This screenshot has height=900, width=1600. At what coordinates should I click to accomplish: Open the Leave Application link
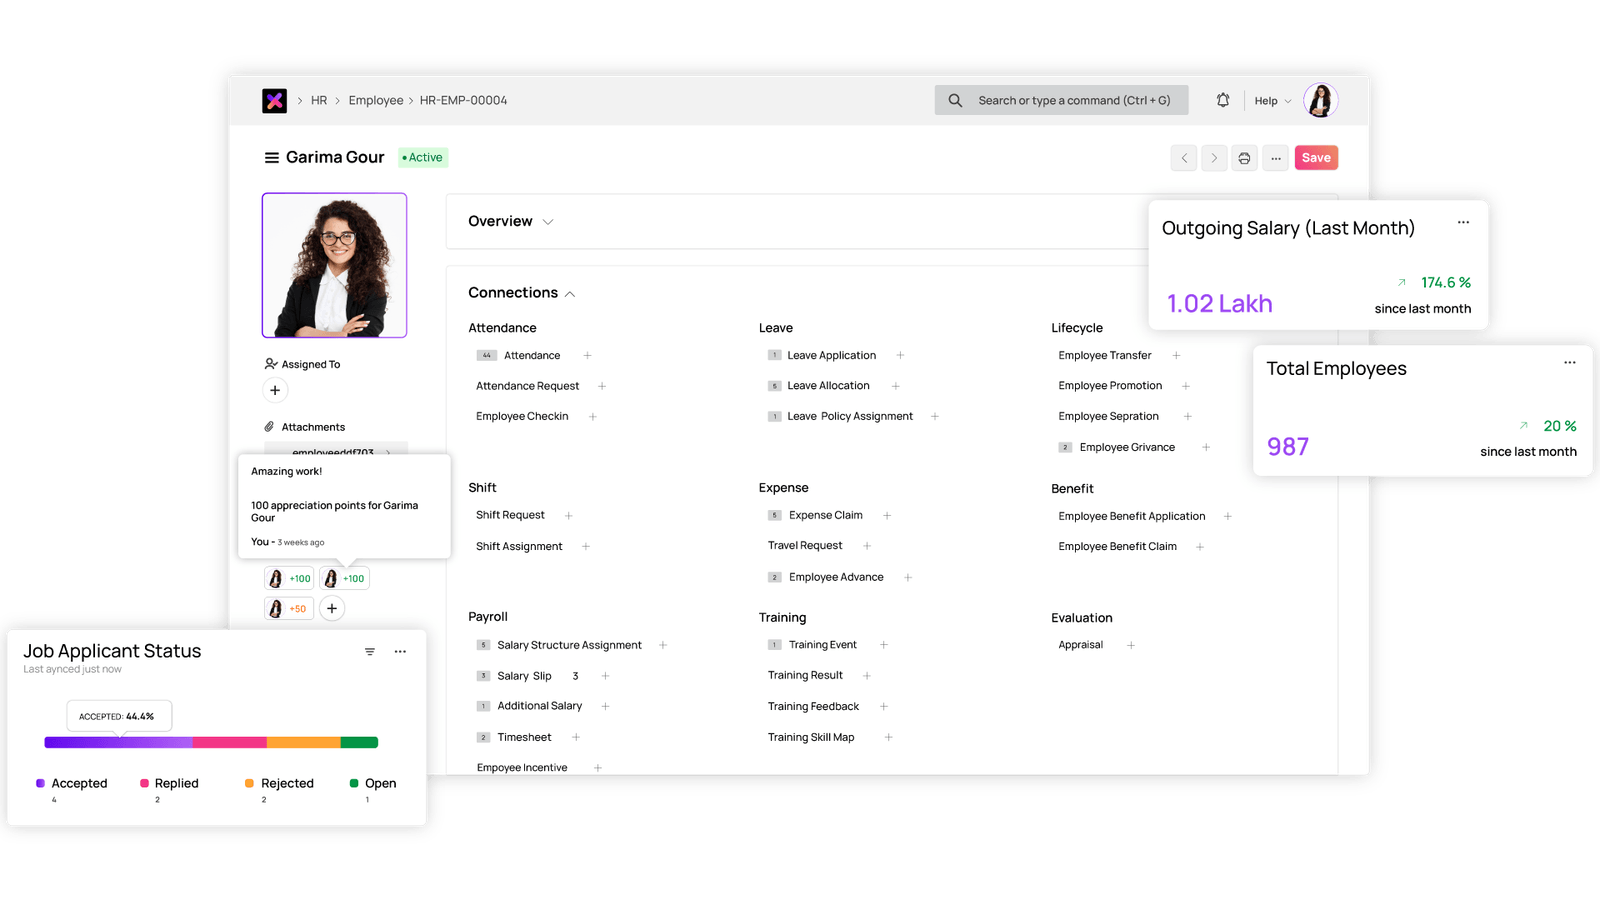tap(831, 356)
